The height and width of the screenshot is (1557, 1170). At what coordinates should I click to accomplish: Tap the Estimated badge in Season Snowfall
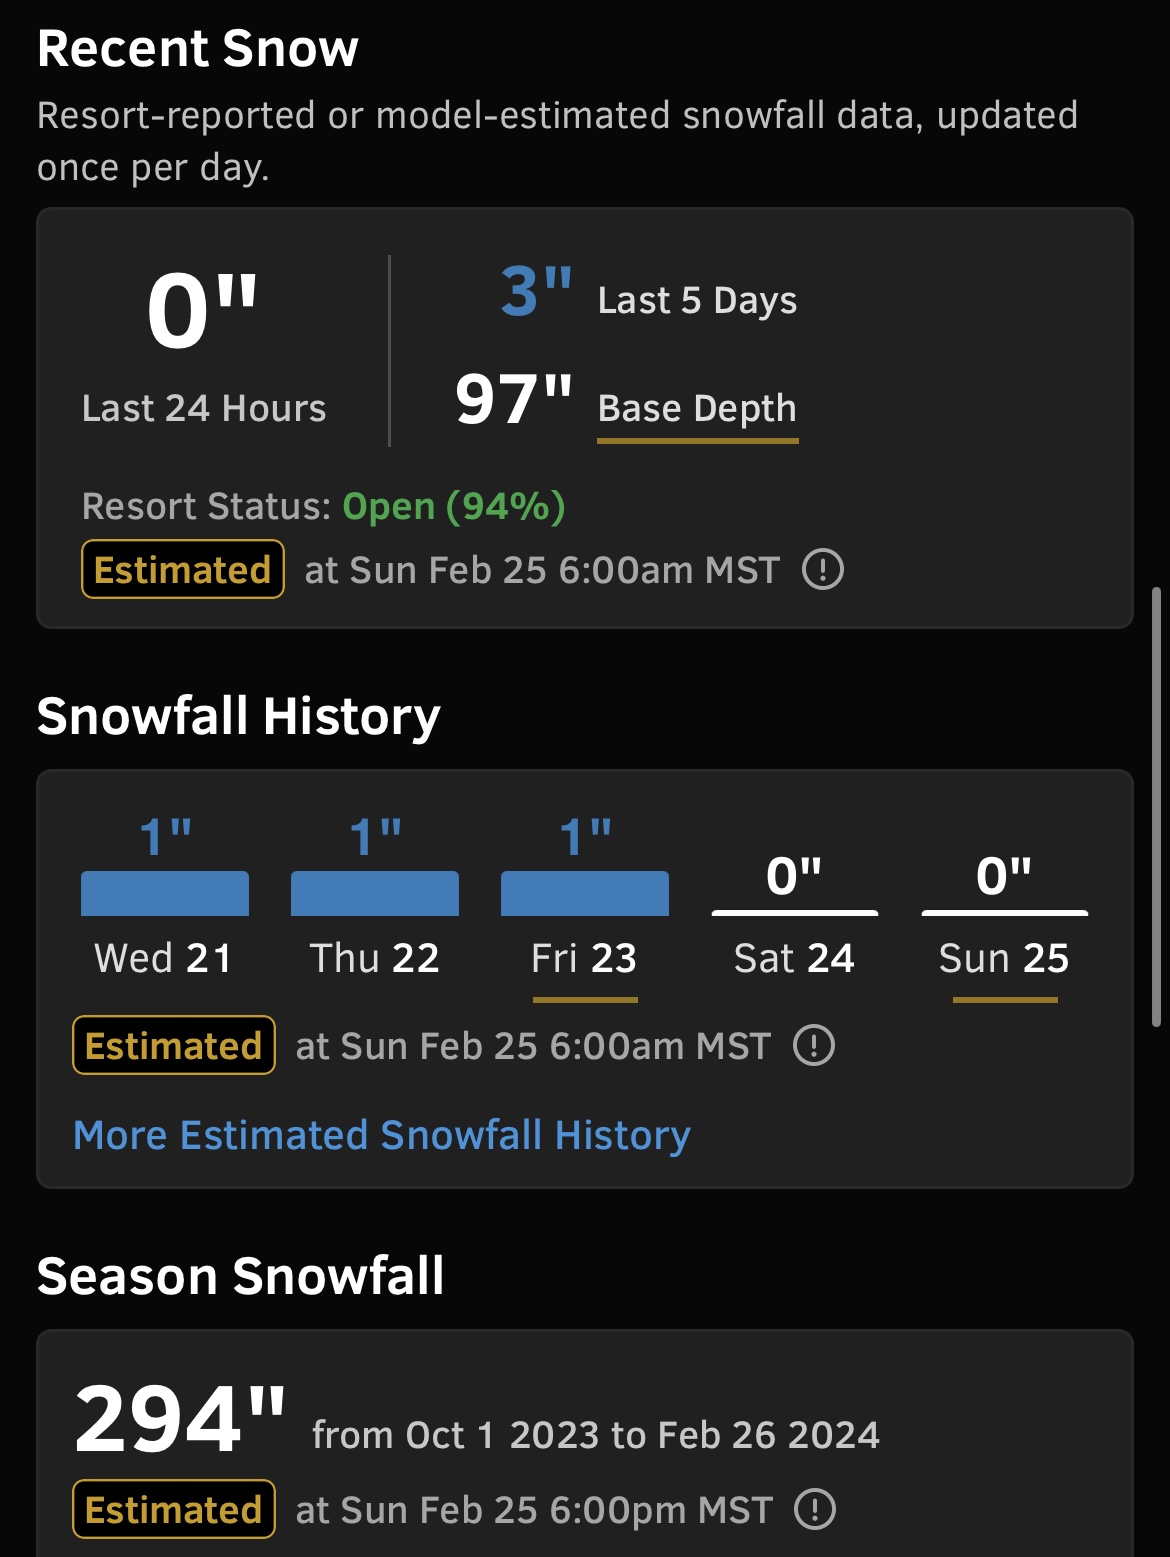(174, 1509)
